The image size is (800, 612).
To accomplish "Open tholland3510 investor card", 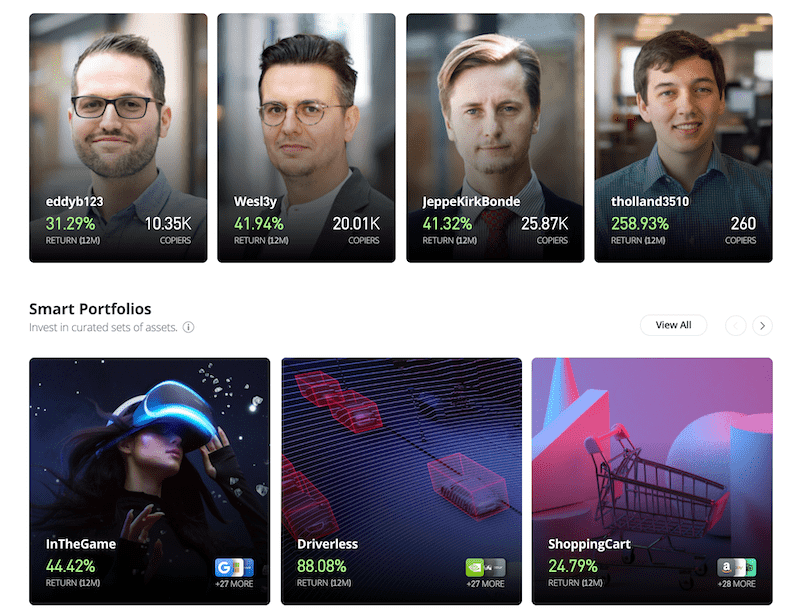I will [683, 138].
